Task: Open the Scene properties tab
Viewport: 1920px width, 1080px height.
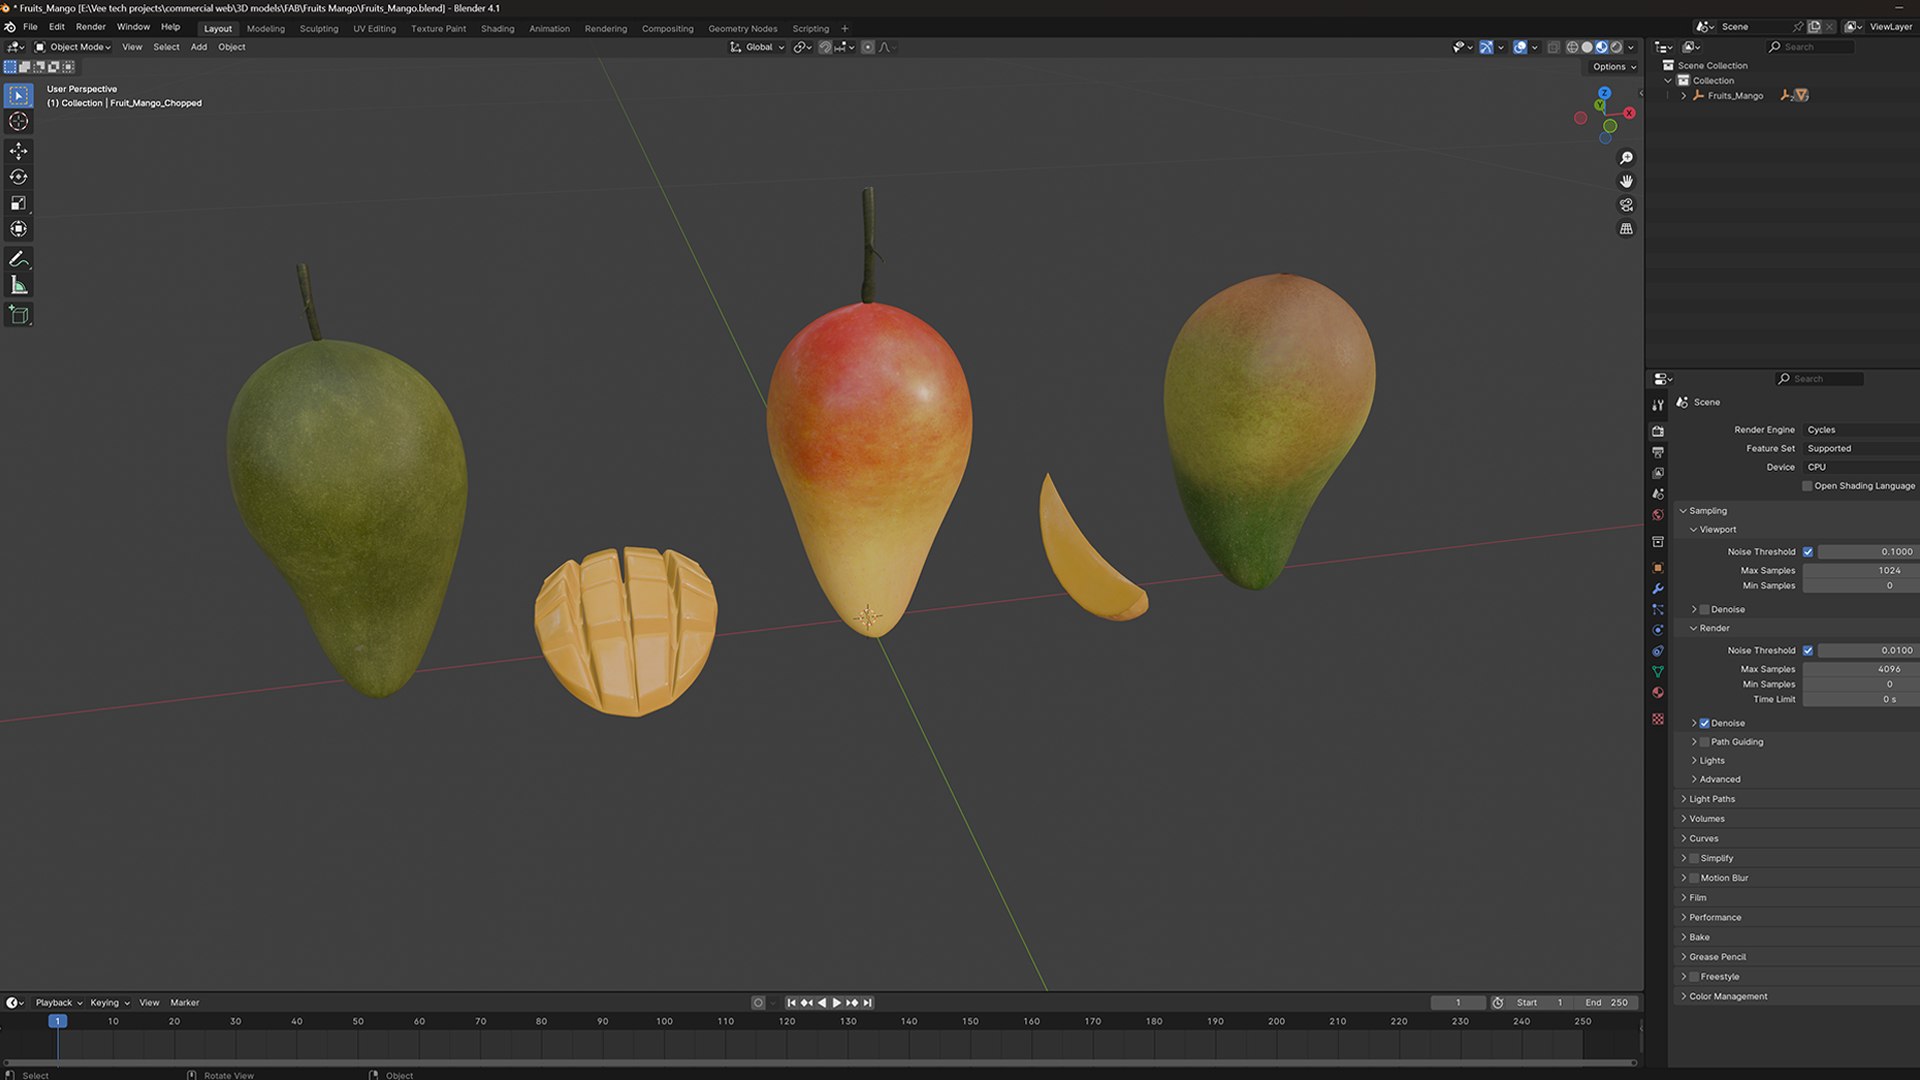Action: pos(1658,494)
